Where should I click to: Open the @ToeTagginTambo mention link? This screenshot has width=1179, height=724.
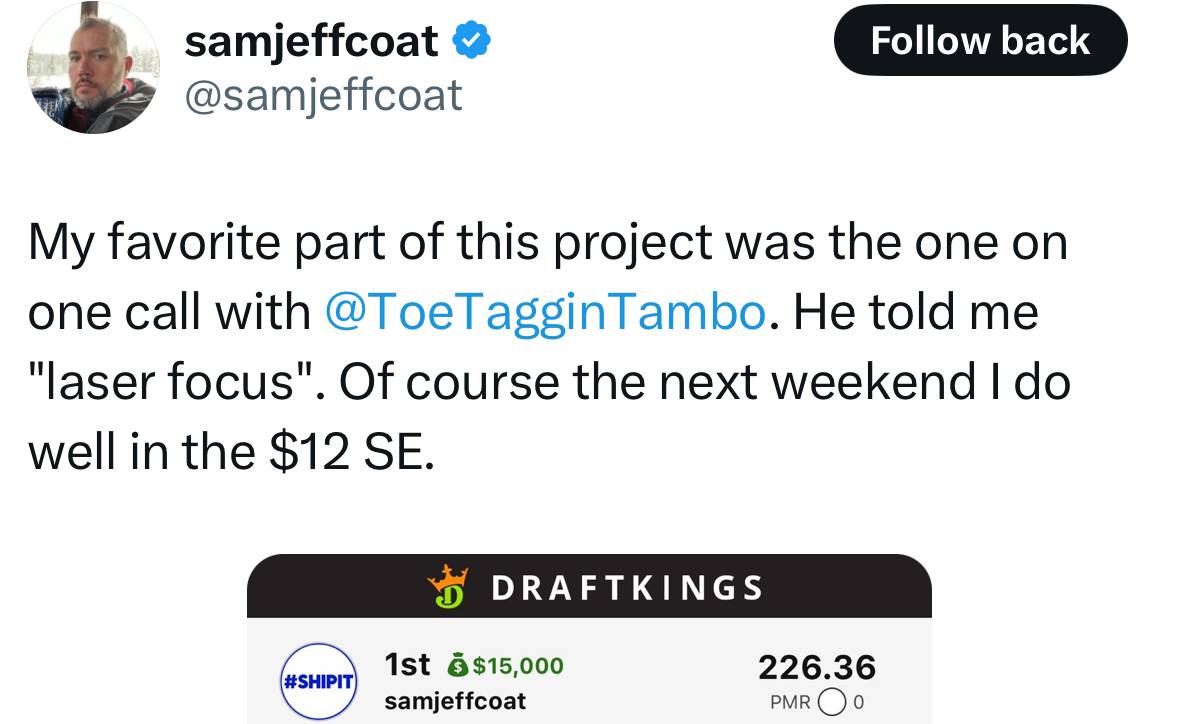click(545, 313)
